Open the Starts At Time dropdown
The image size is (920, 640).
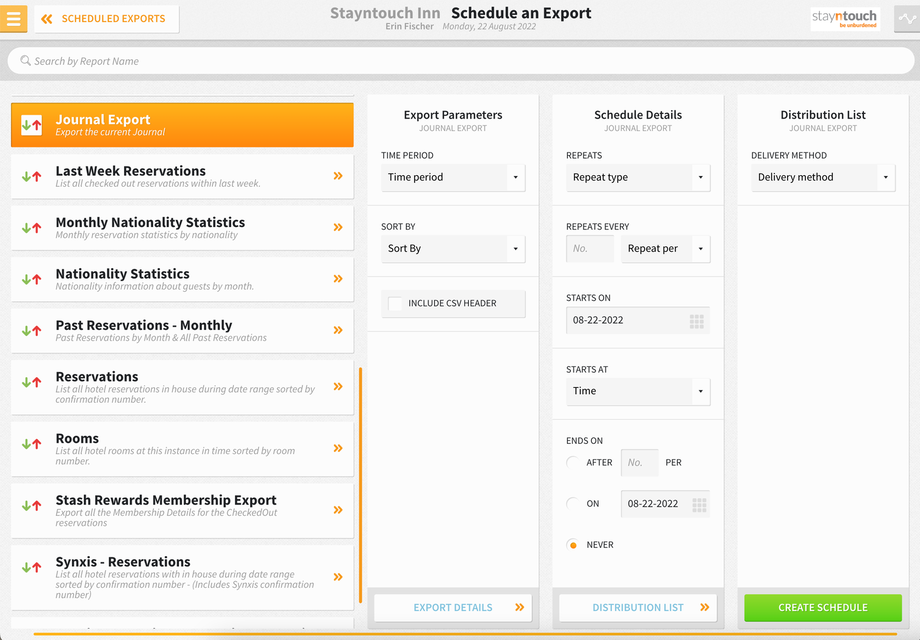[x=638, y=391]
